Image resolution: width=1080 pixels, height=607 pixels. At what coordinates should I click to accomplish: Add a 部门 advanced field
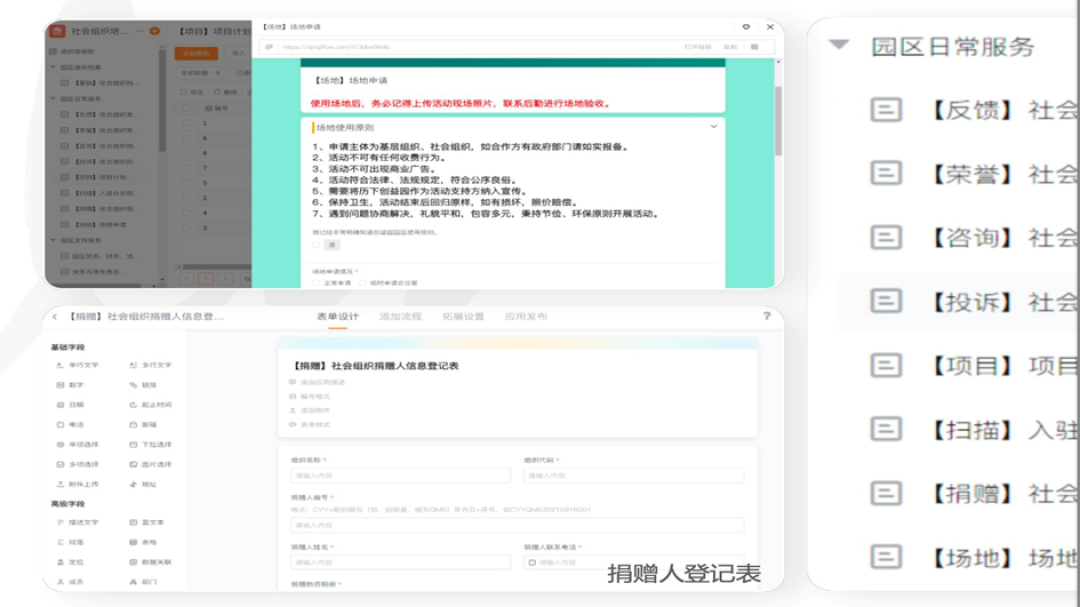(143, 582)
